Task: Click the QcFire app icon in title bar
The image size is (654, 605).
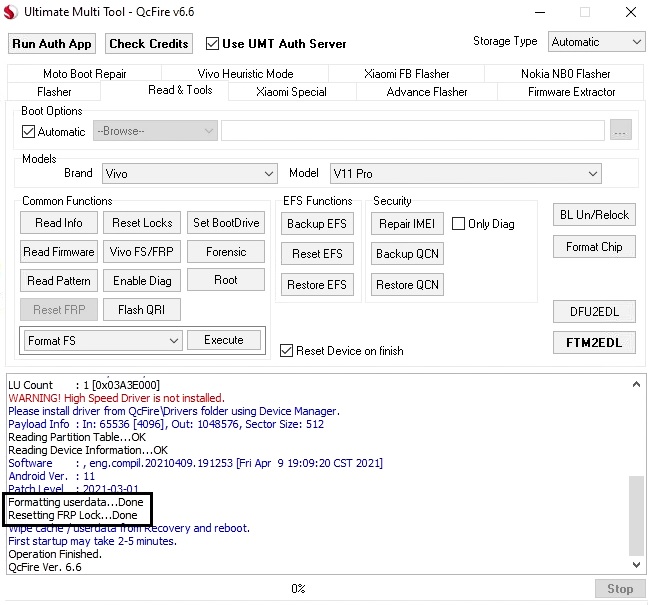Action: 10,12
